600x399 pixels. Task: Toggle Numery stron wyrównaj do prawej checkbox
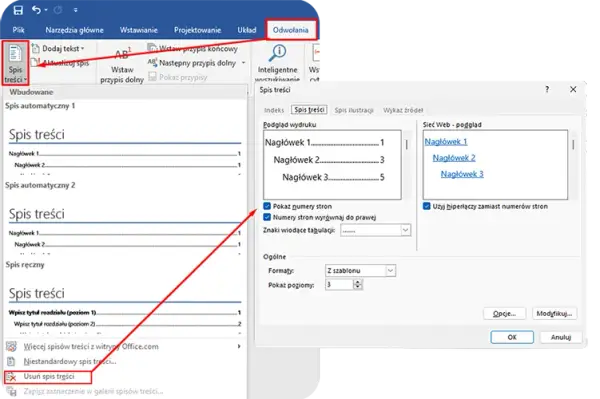[267, 217]
